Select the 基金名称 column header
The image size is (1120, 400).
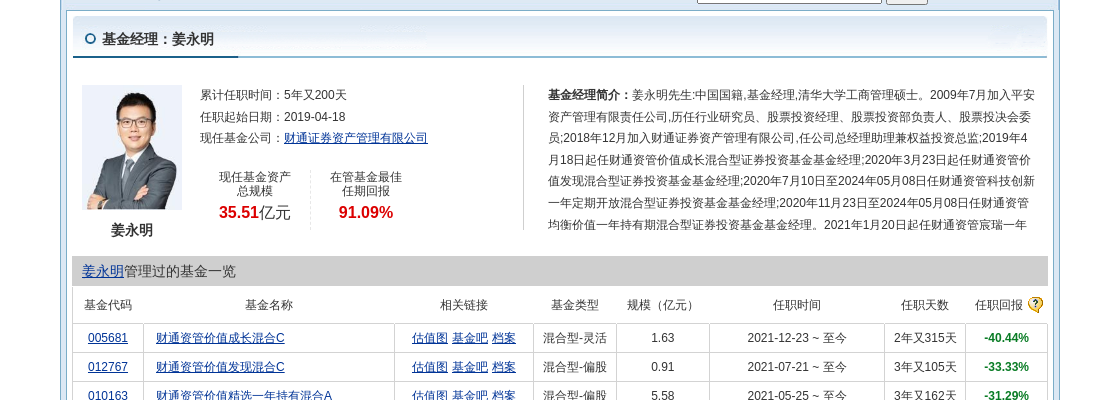click(269, 305)
